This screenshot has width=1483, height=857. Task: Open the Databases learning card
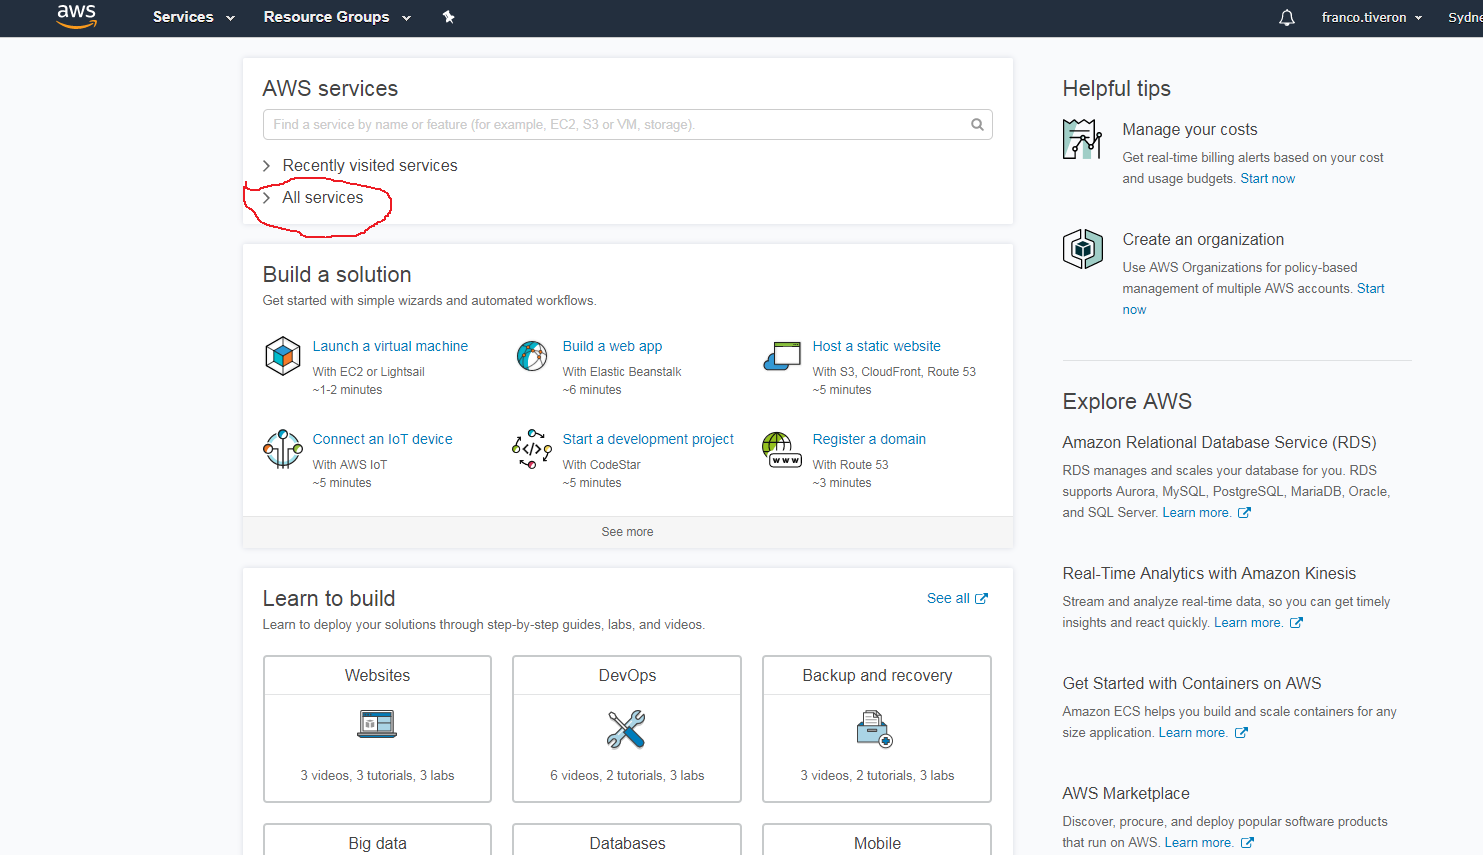point(627,841)
